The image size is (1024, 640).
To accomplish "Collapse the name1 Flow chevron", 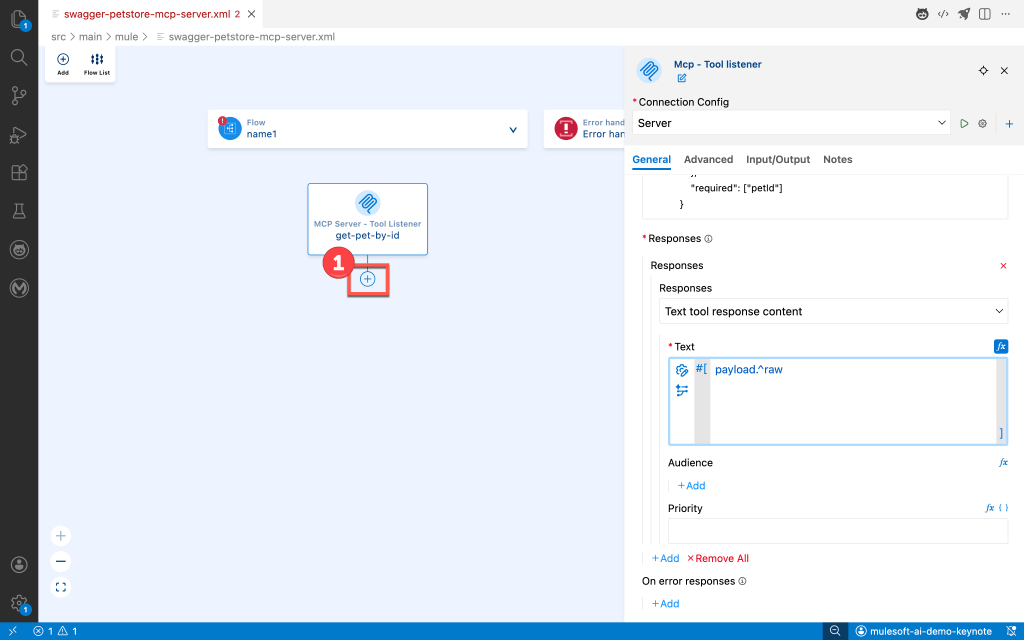I will [513, 129].
